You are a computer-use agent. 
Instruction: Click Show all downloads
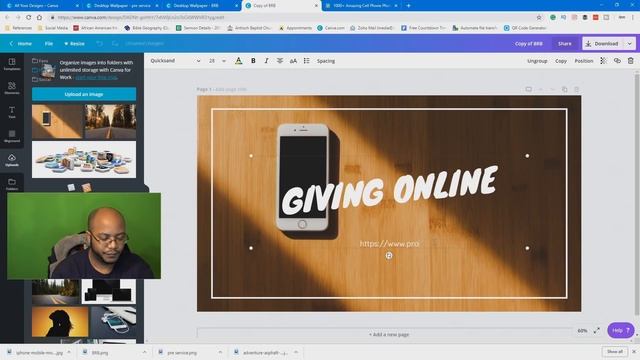click(615, 352)
